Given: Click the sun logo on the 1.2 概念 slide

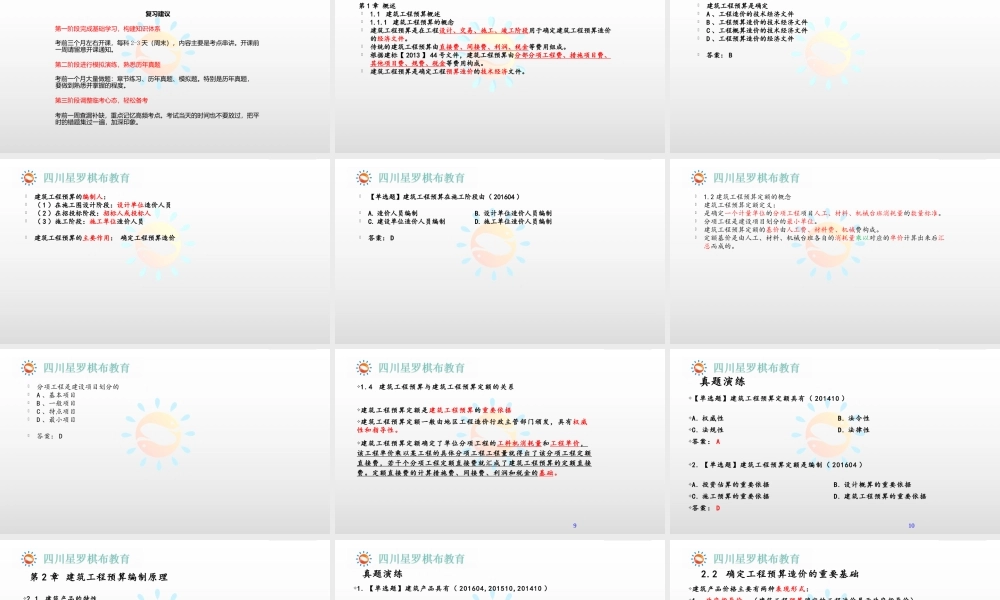Looking at the screenshot, I should [x=699, y=178].
